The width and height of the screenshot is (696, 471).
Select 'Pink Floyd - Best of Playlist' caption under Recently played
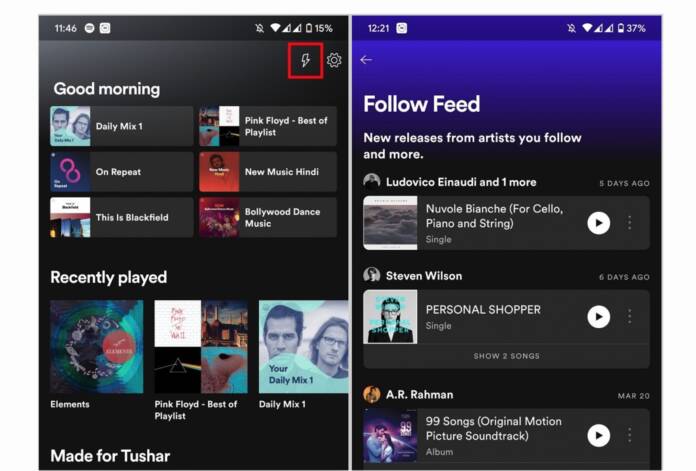[x=196, y=410]
